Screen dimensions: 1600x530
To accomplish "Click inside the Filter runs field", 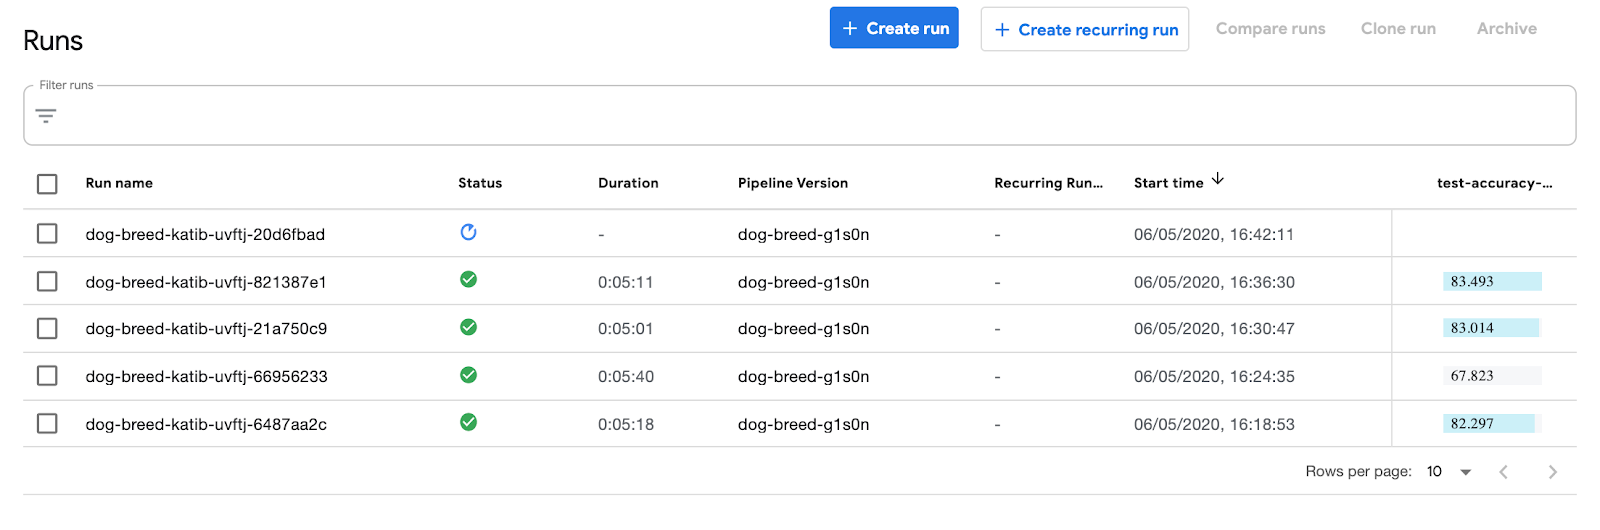I will (800, 116).
